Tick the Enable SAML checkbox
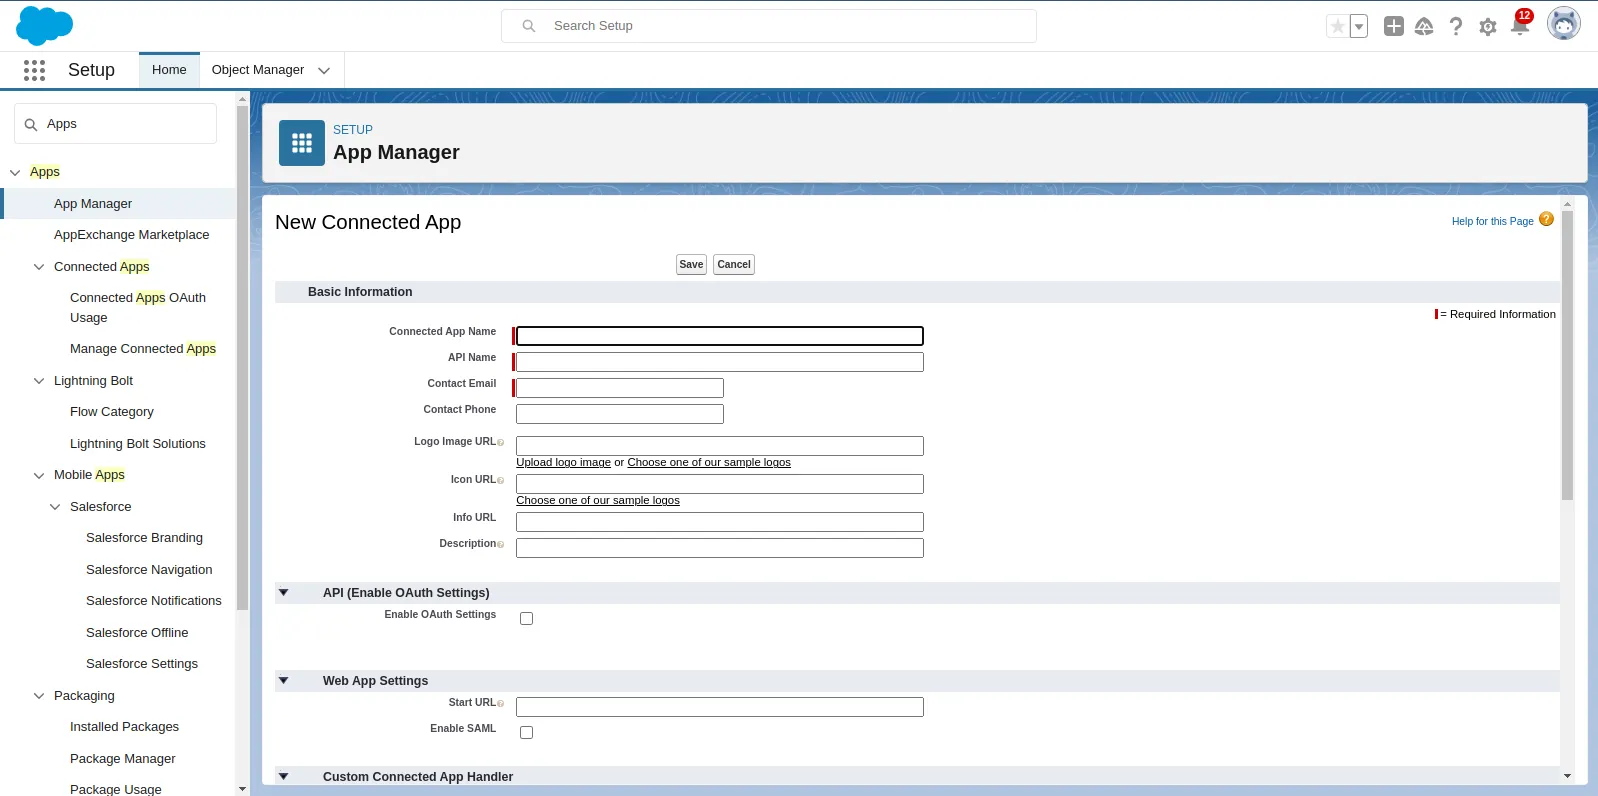1598x796 pixels. click(526, 733)
